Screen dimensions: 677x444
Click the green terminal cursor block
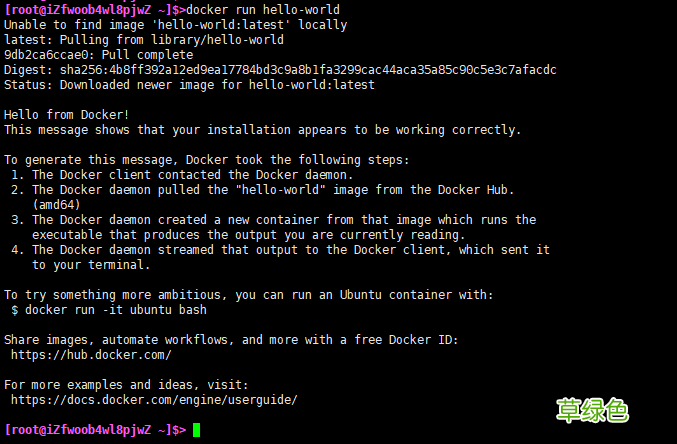click(x=197, y=430)
